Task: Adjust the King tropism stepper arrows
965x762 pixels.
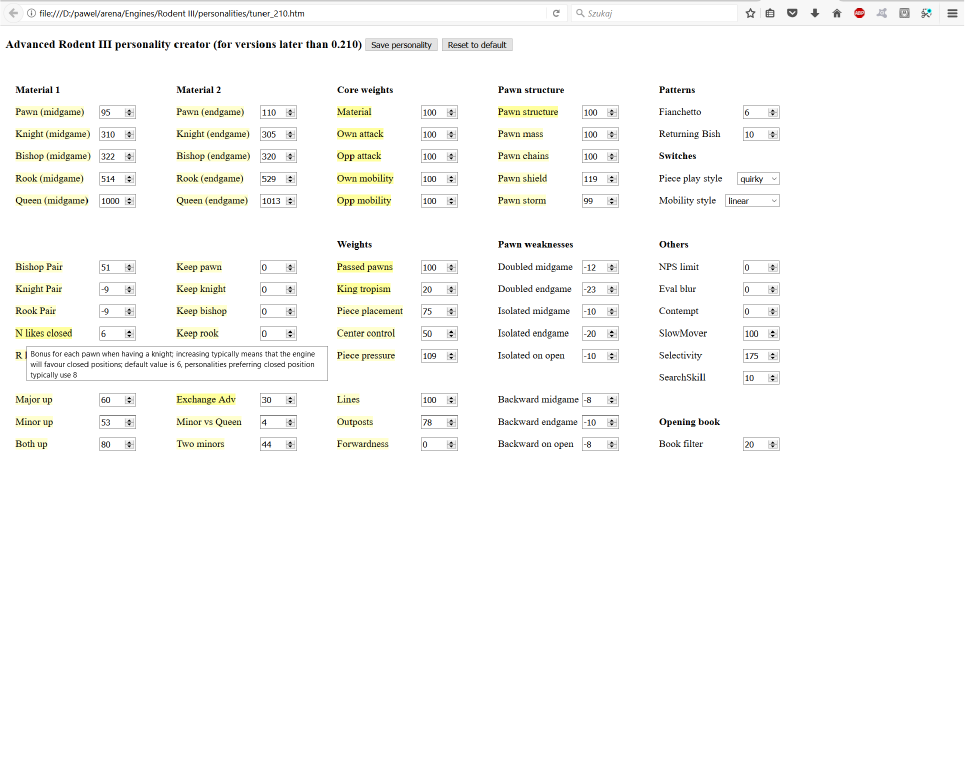Action: coord(451,289)
